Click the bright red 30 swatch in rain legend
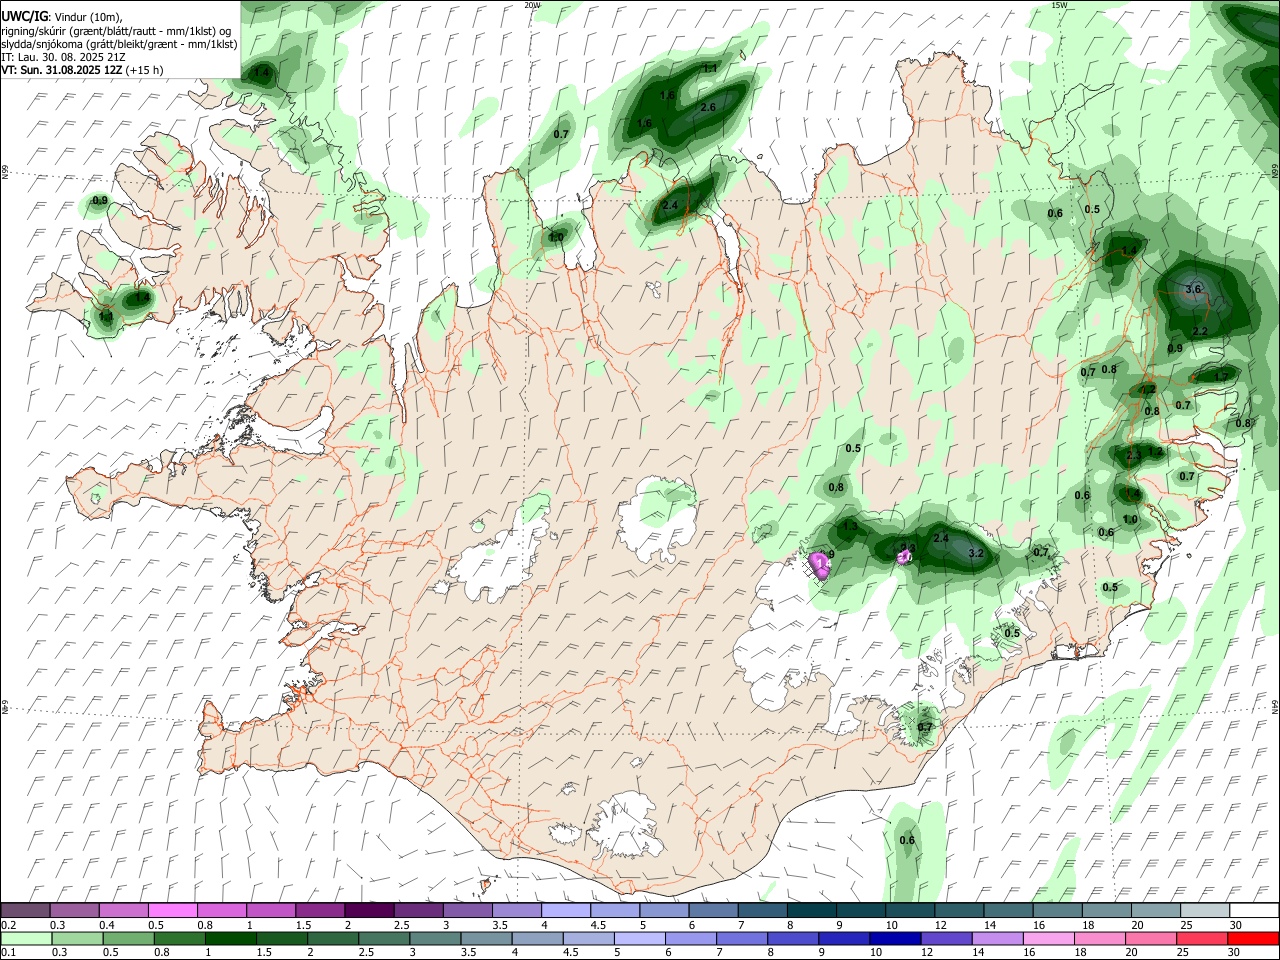This screenshot has width=1280, height=960. (x=1251, y=939)
